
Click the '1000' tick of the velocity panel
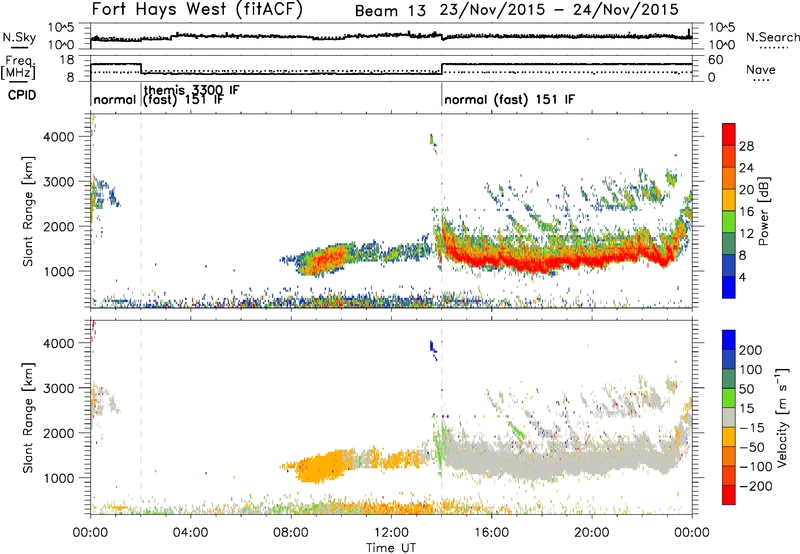click(58, 478)
